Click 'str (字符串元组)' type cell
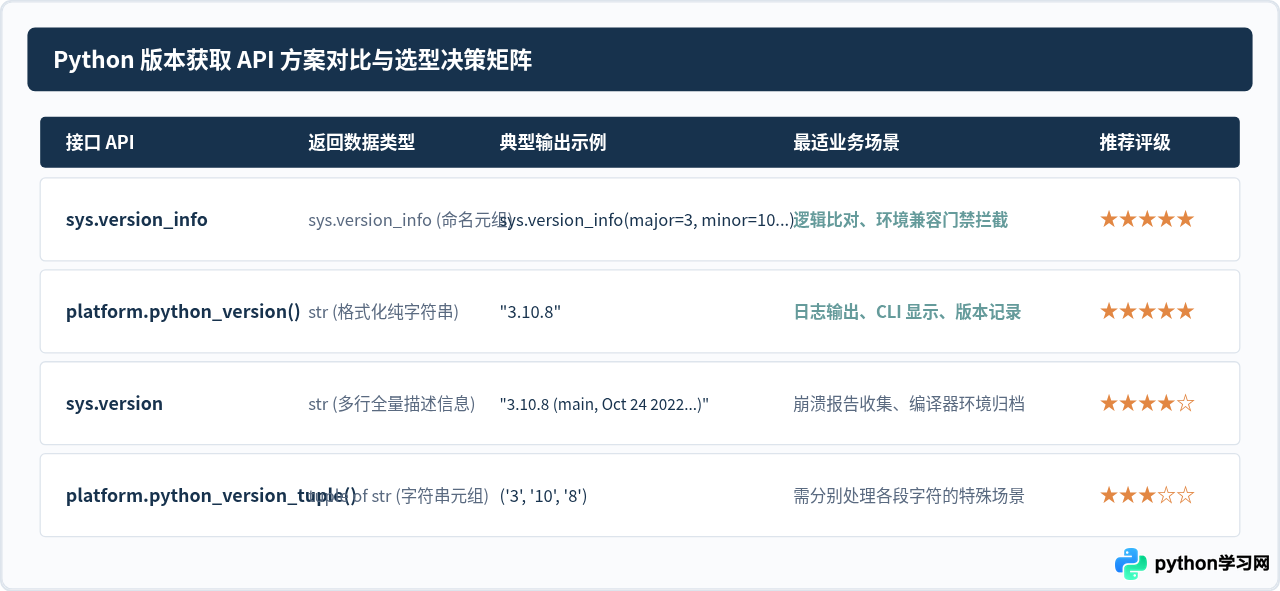Screen dimensions: 1280x591 398,496
